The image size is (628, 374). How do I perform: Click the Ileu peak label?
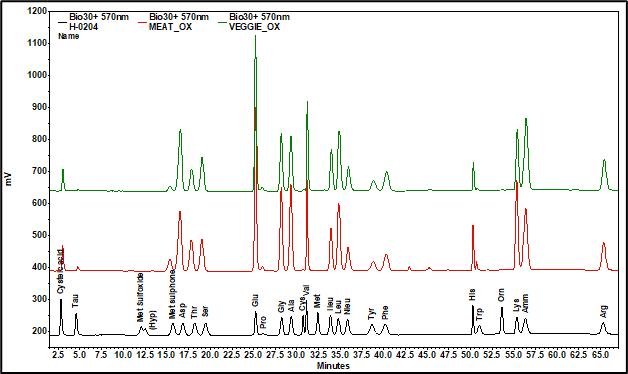330,304
